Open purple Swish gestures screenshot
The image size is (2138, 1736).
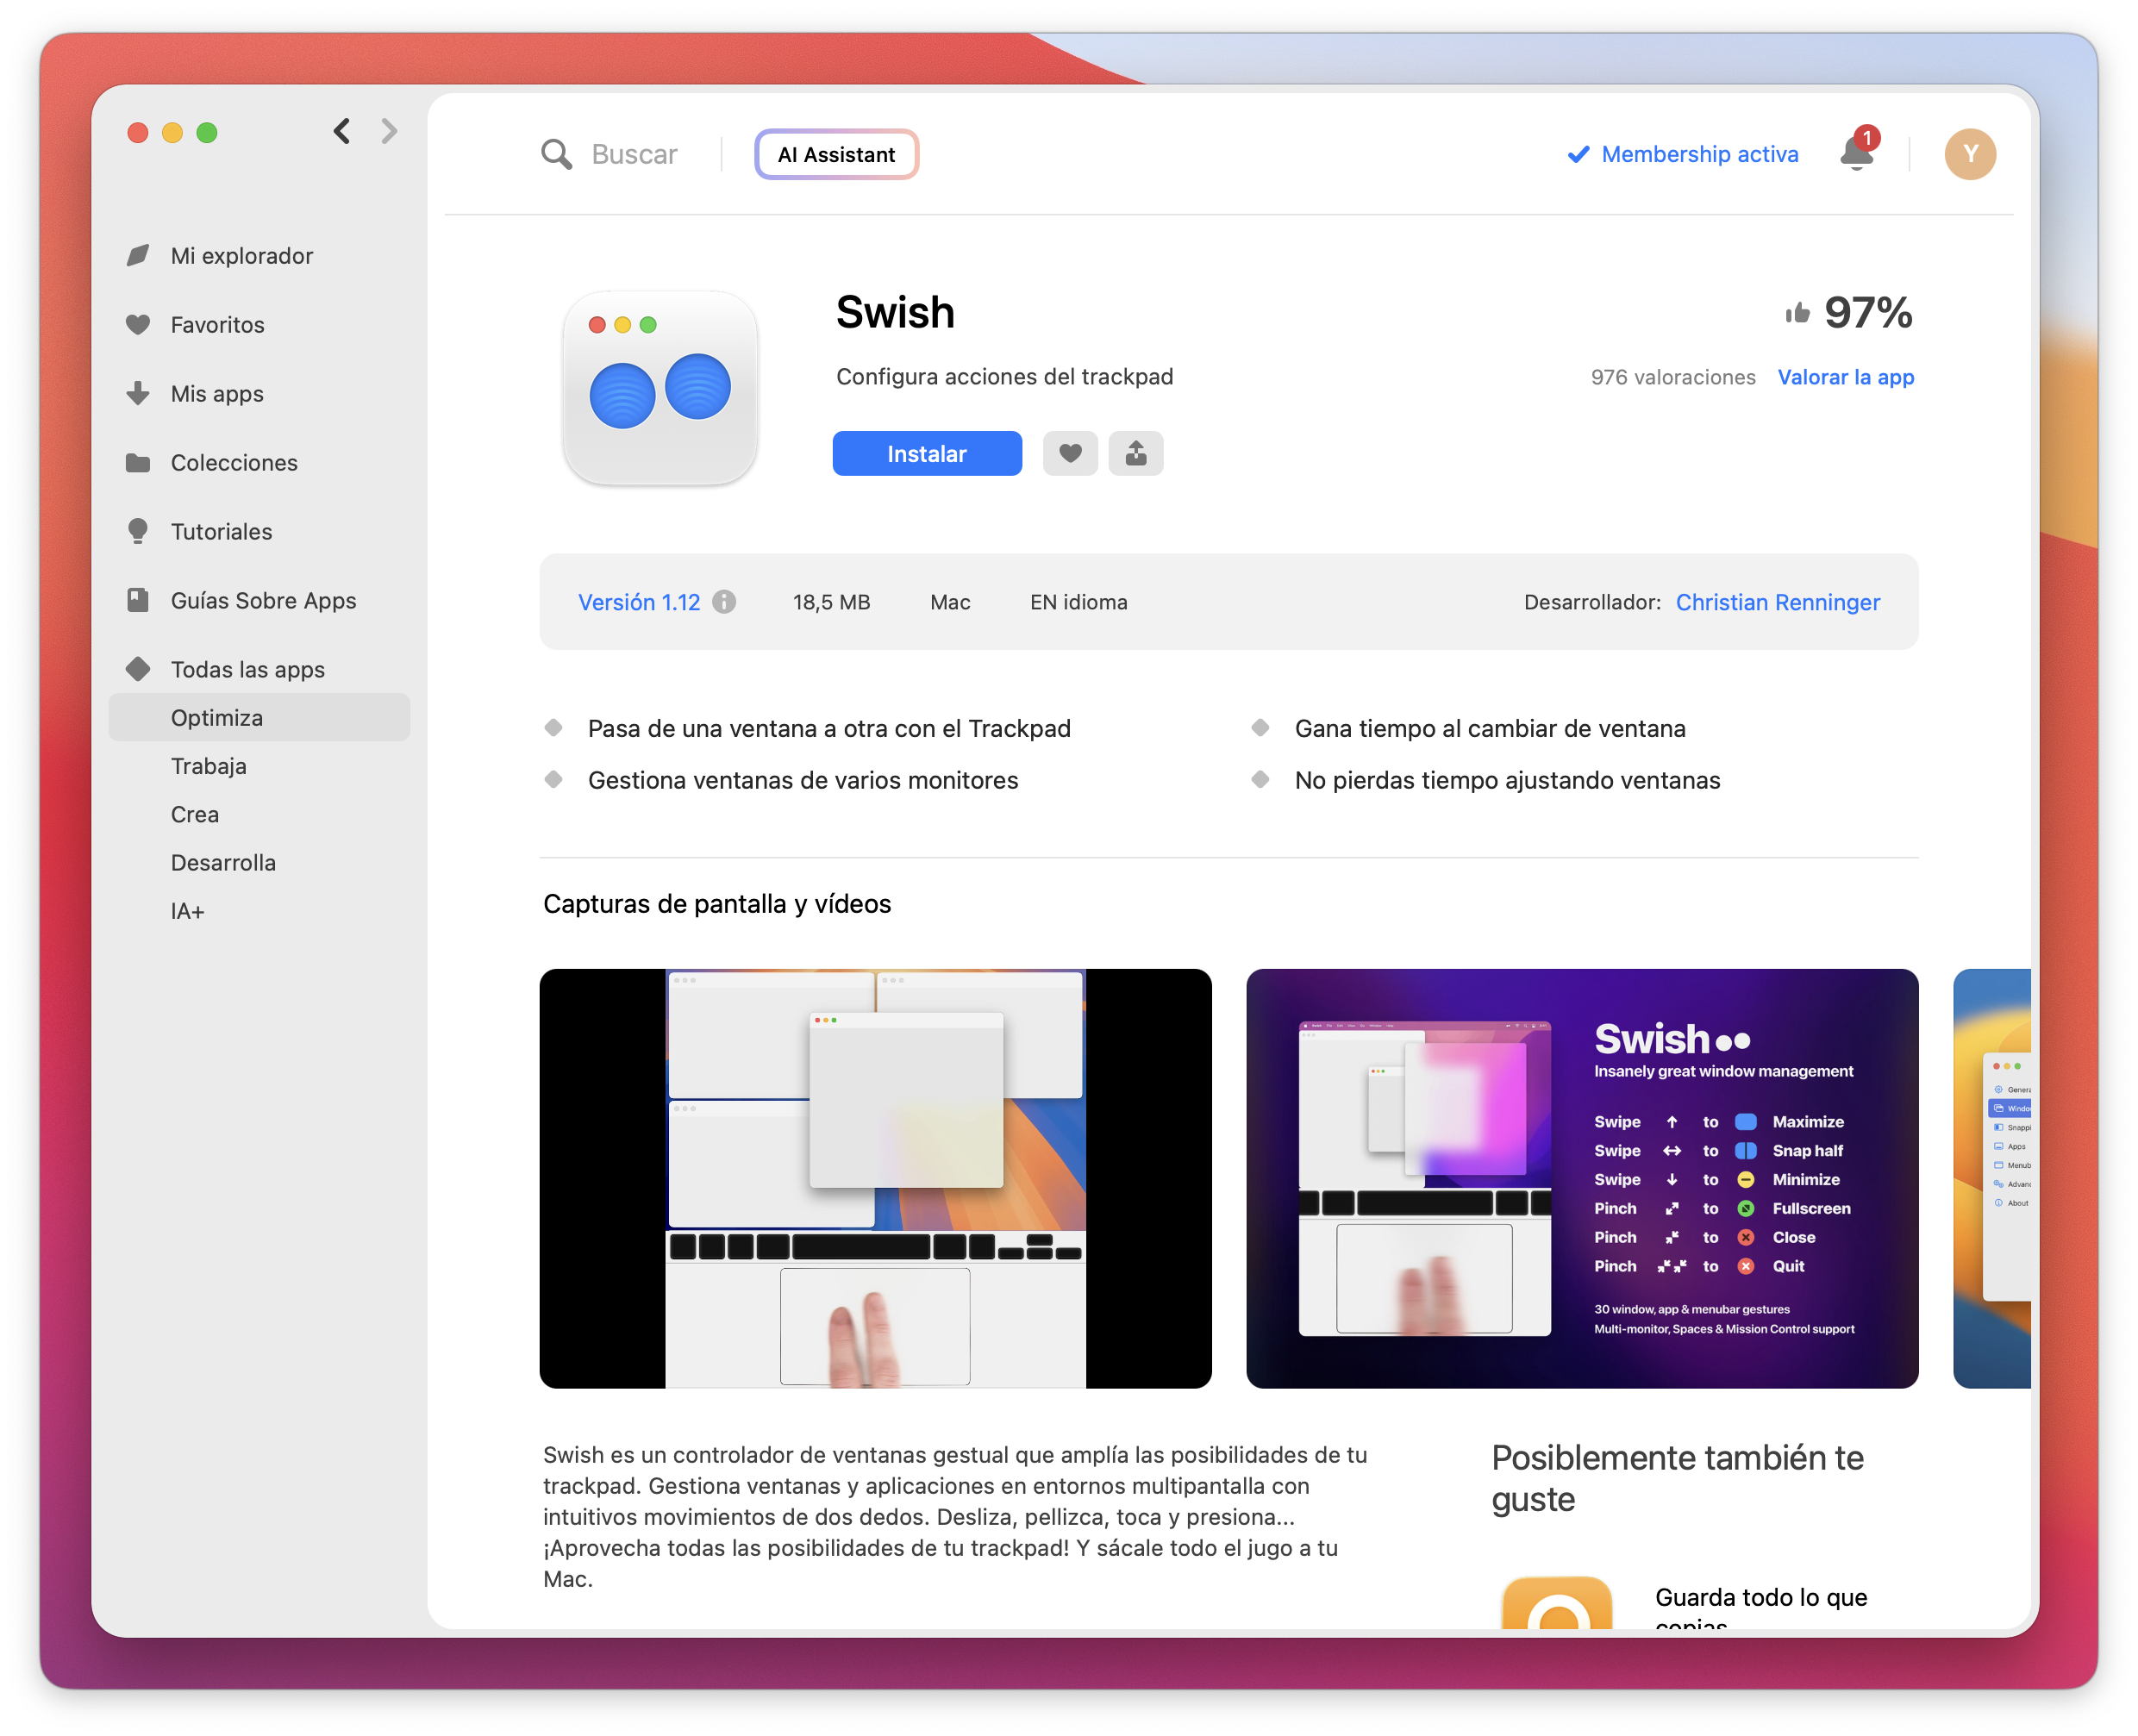(1582, 1178)
